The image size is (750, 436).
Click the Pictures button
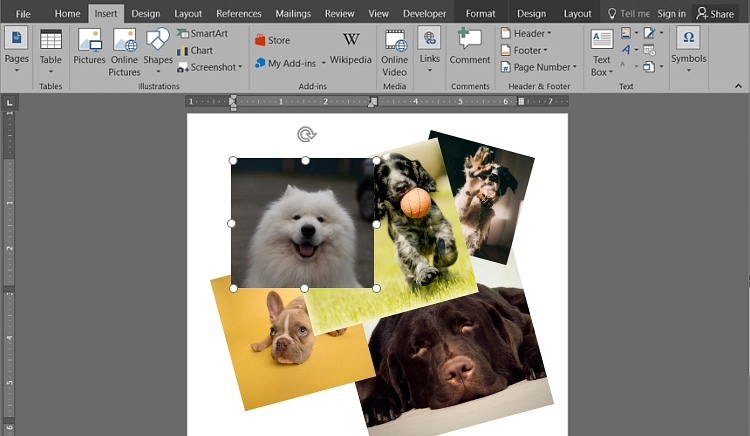(89, 46)
